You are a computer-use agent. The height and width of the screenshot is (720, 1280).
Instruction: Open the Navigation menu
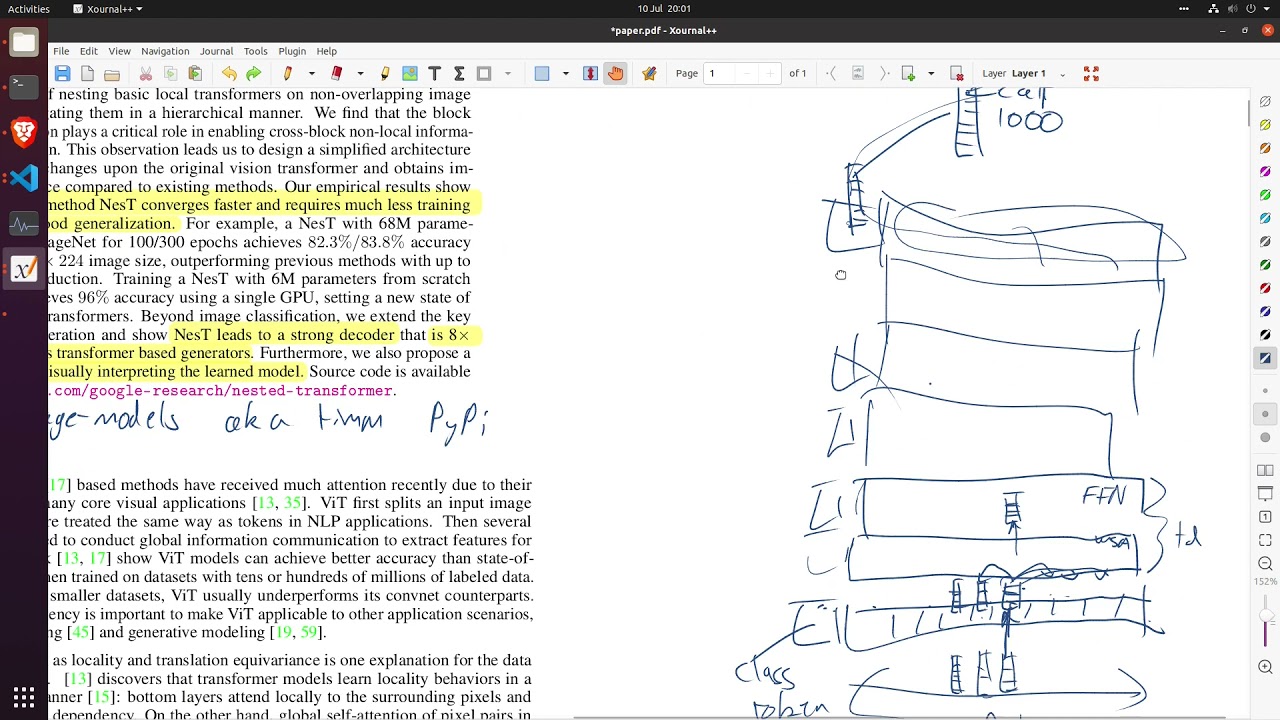coord(165,51)
